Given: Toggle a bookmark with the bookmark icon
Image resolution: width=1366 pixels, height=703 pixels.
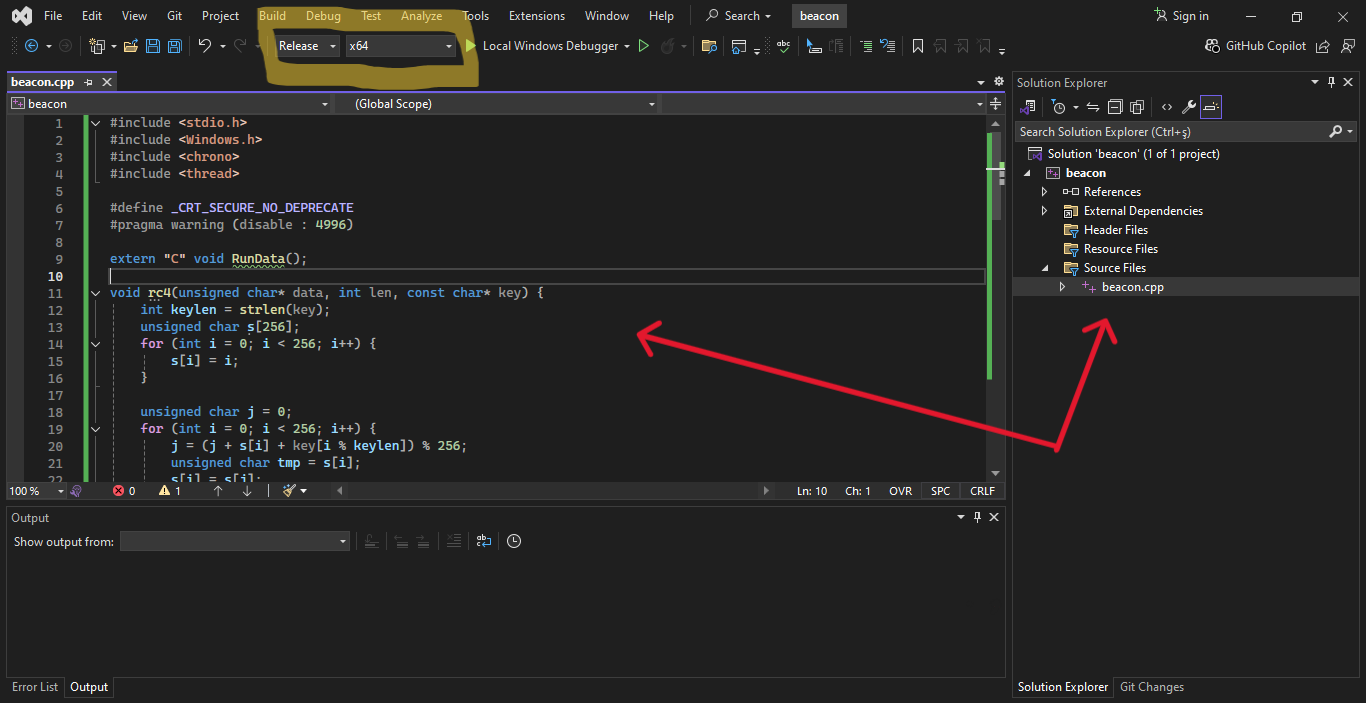Looking at the screenshot, I should (916, 46).
